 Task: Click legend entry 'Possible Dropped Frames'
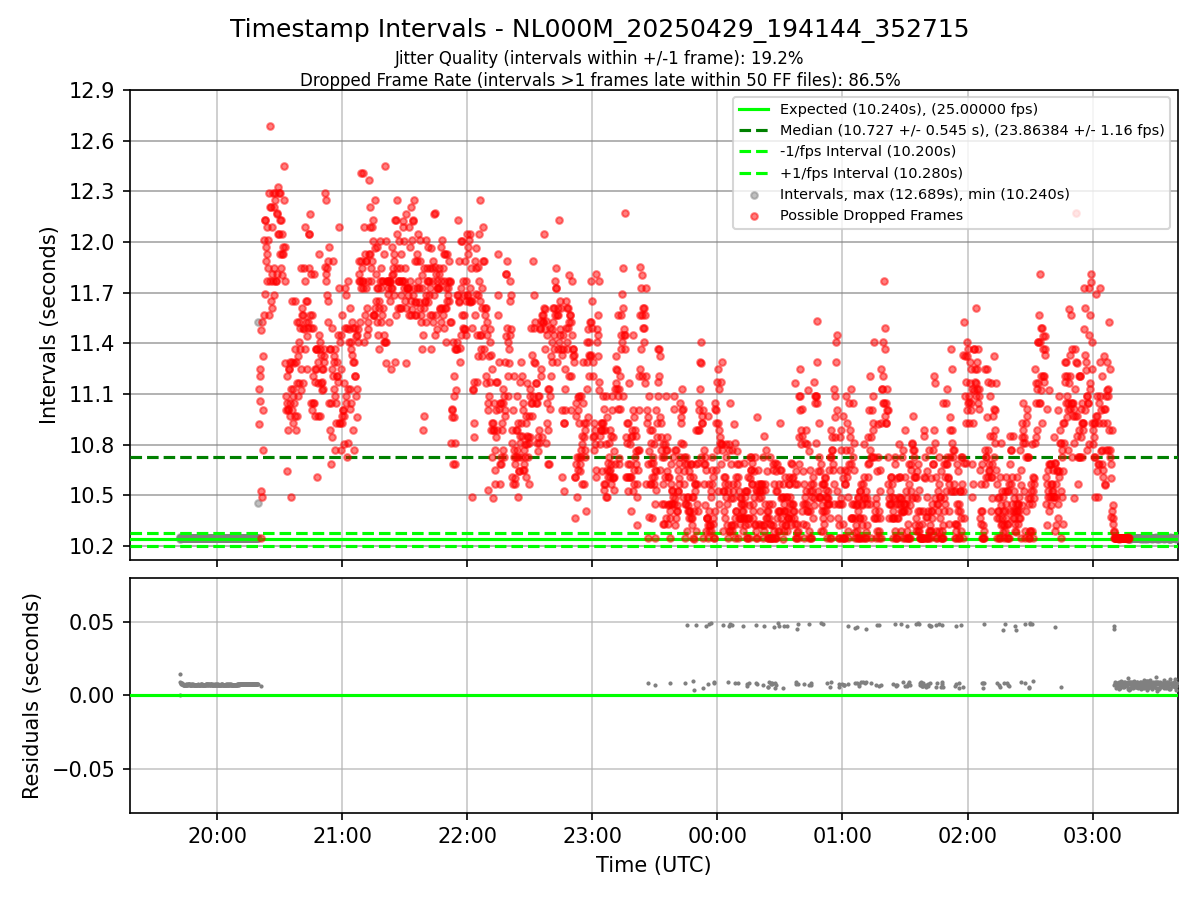[871, 215]
